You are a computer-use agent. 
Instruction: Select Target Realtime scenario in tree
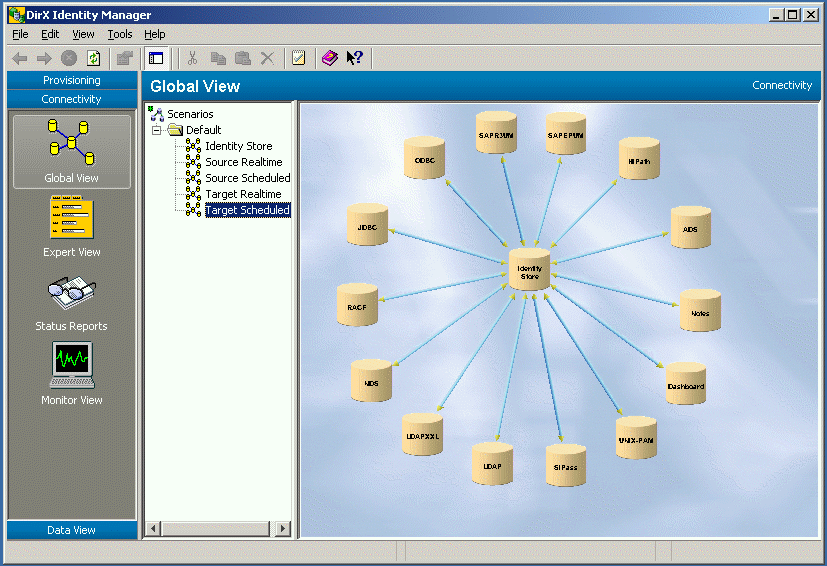[x=243, y=194]
